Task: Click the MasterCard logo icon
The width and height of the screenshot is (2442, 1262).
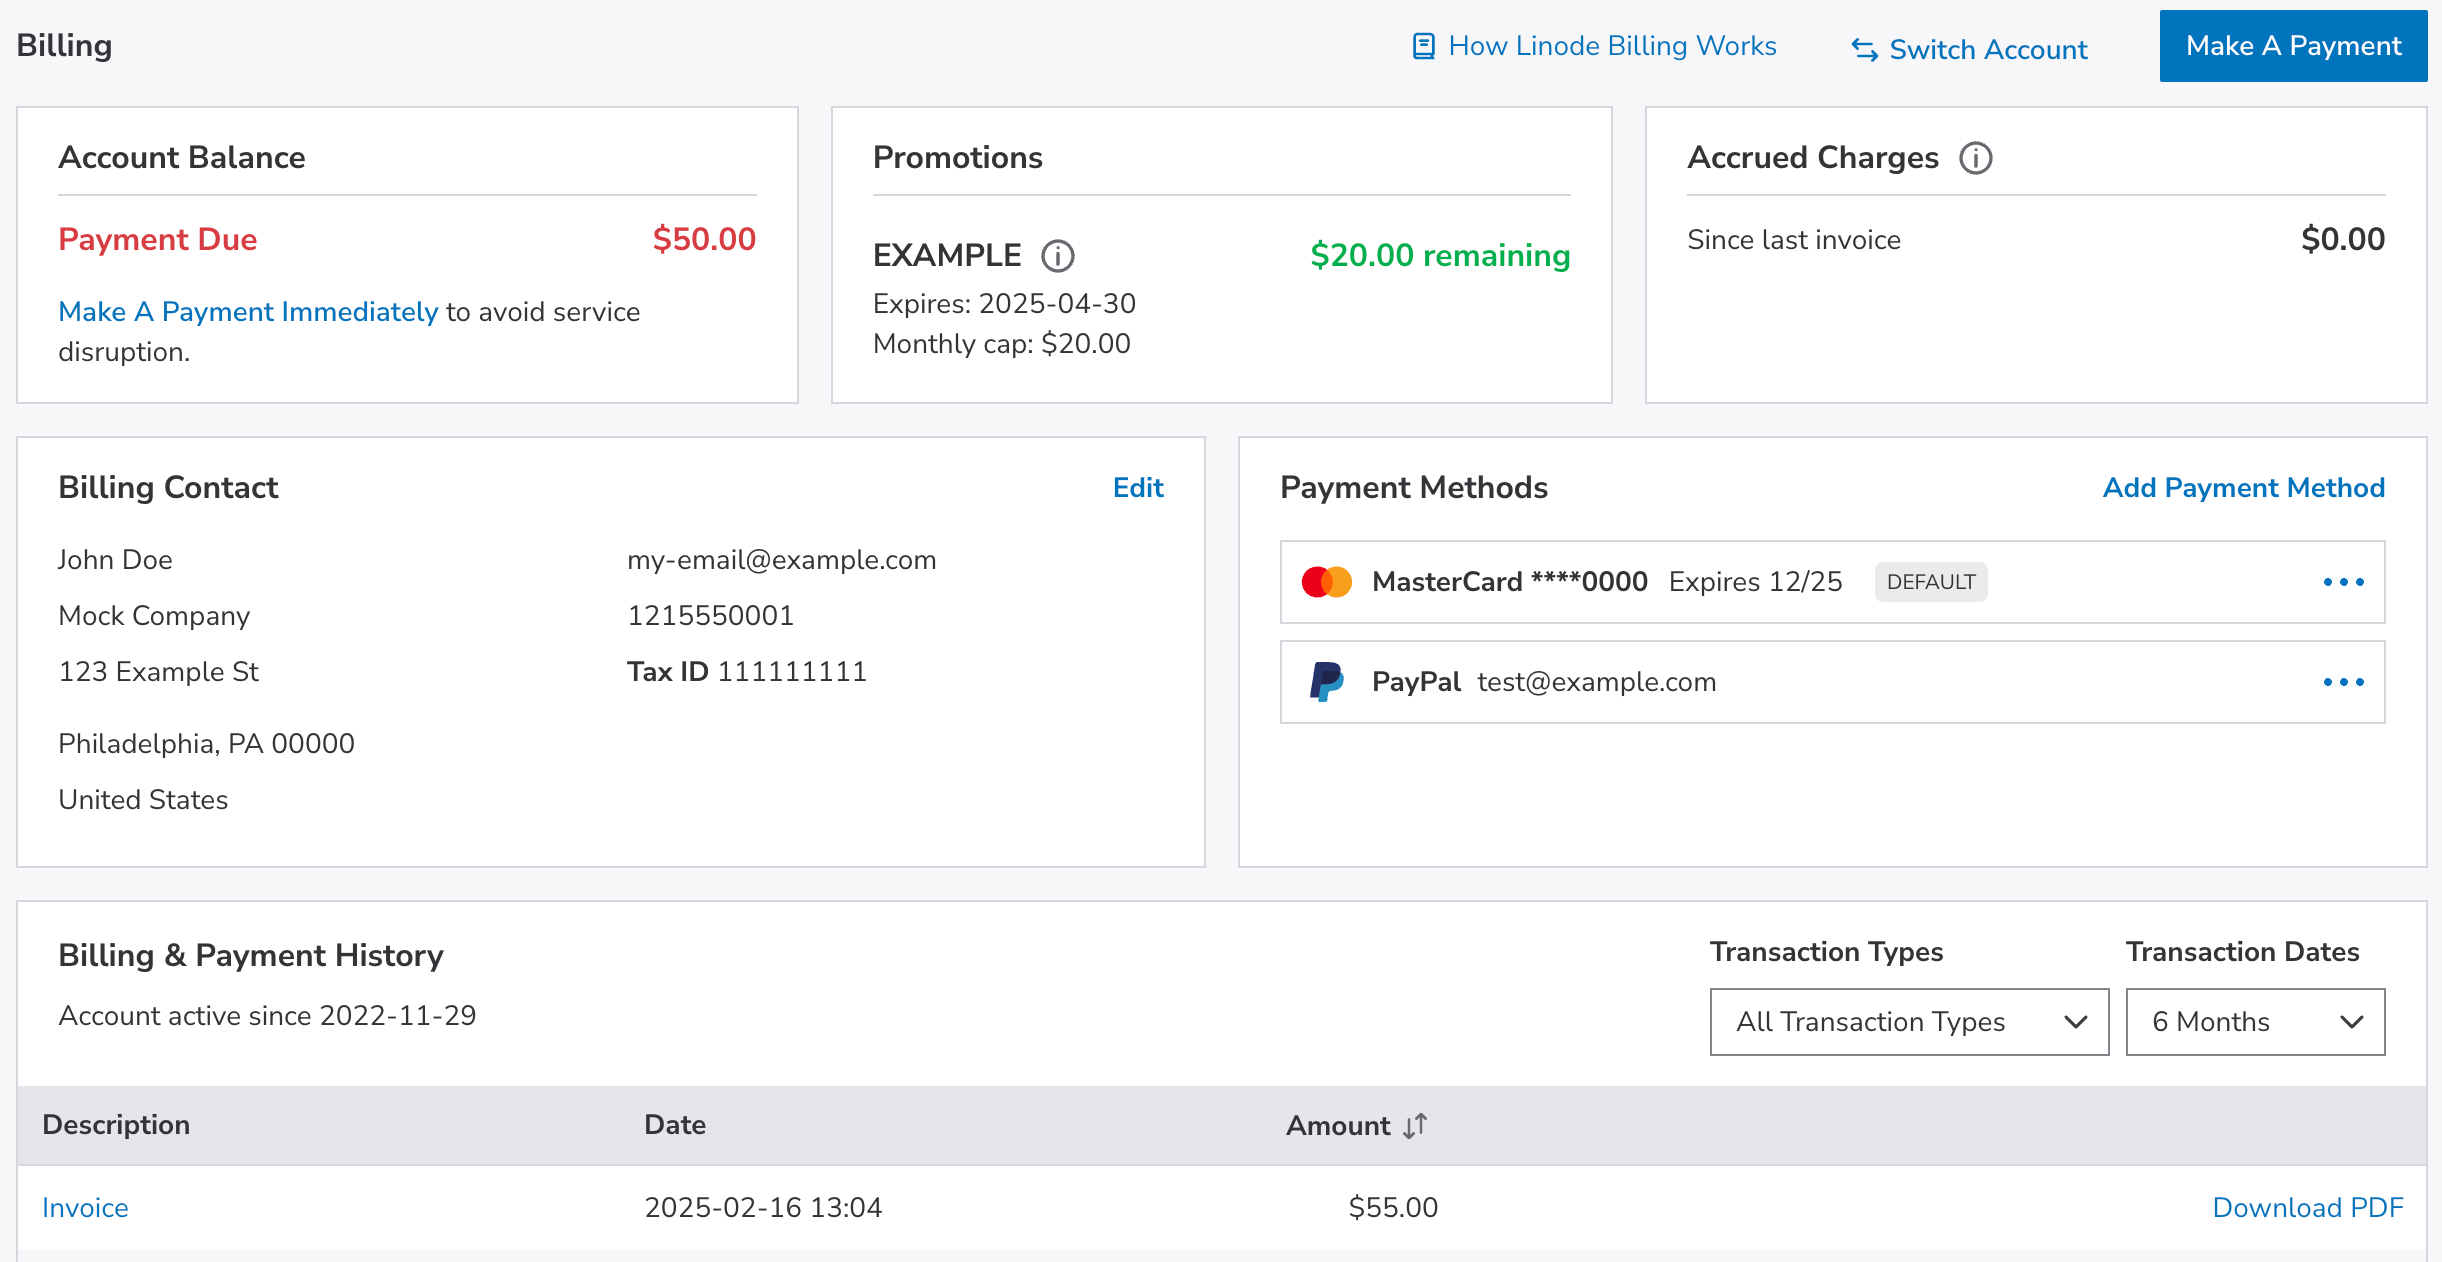Action: pyautogui.click(x=1326, y=582)
